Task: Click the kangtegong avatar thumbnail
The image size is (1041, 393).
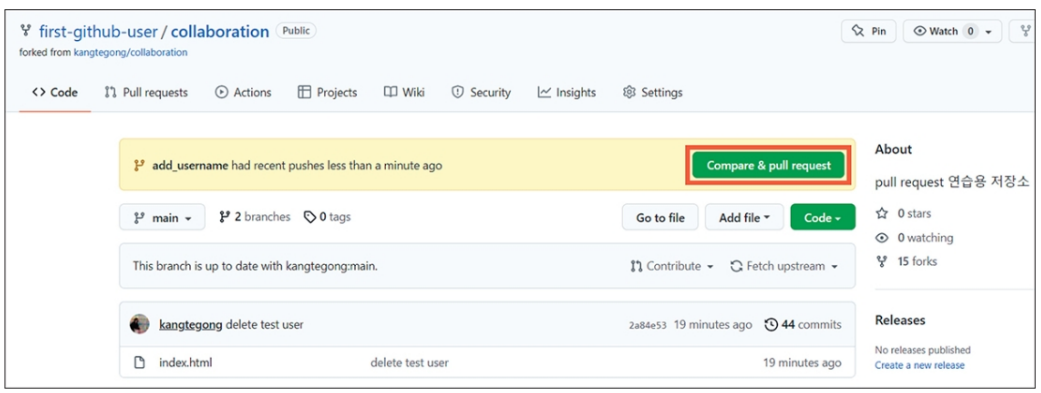Action: tap(139, 324)
